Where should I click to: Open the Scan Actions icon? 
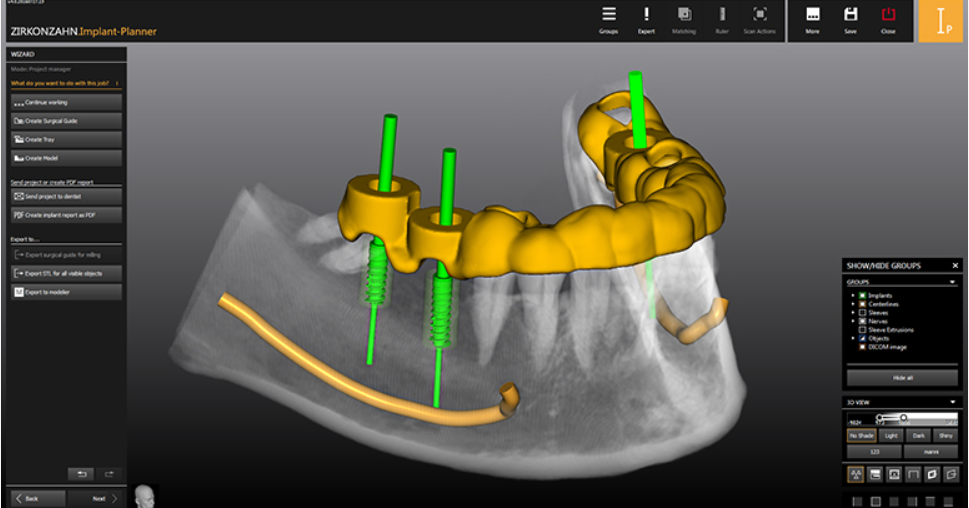[x=760, y=15]
